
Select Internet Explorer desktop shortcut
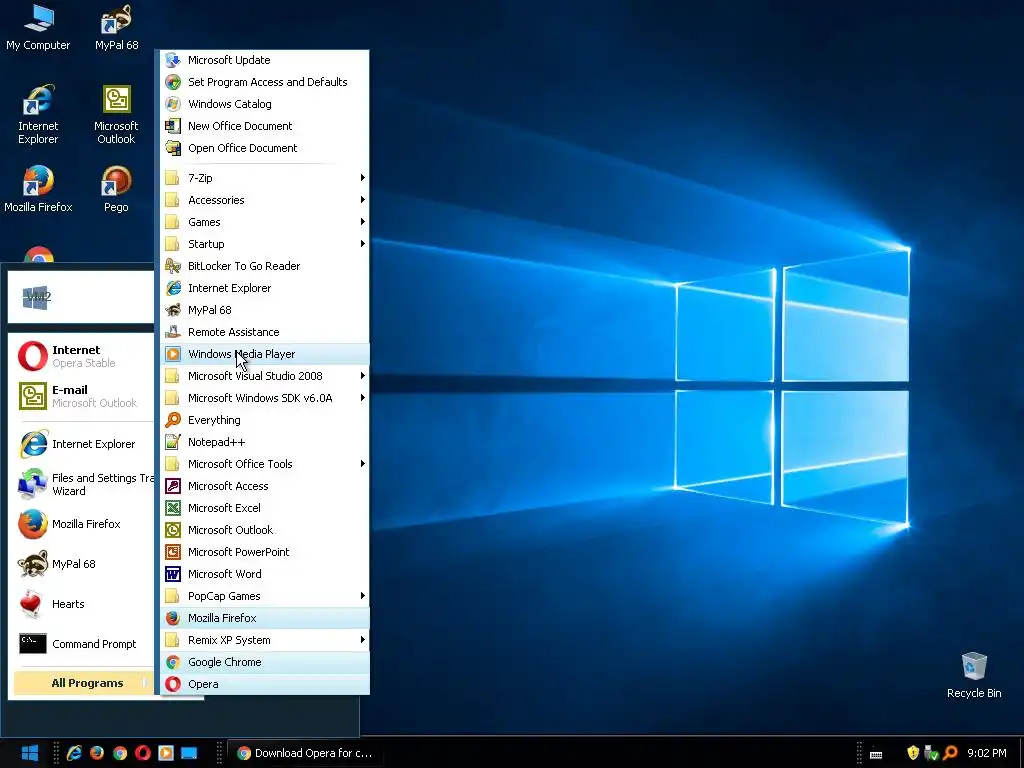[x=38, y=114]
